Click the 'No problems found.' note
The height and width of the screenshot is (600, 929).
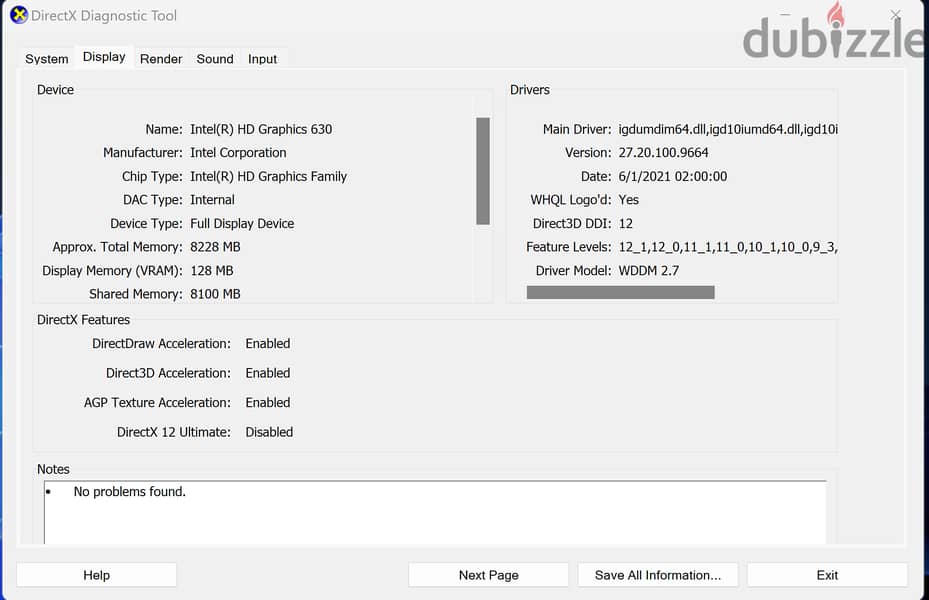point(130,492)
